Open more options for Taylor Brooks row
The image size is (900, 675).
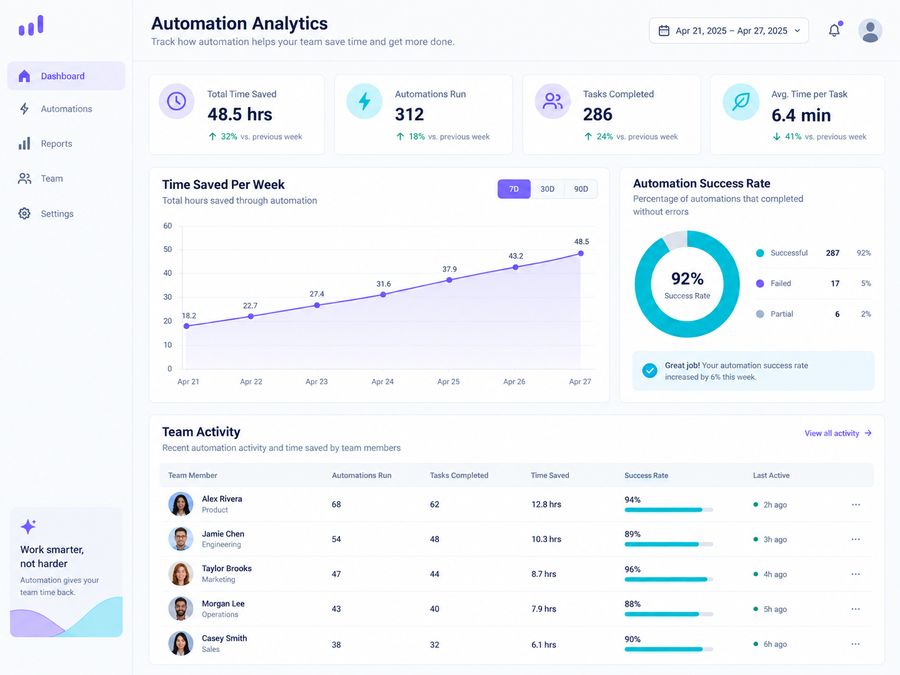(x=856, y=574)
